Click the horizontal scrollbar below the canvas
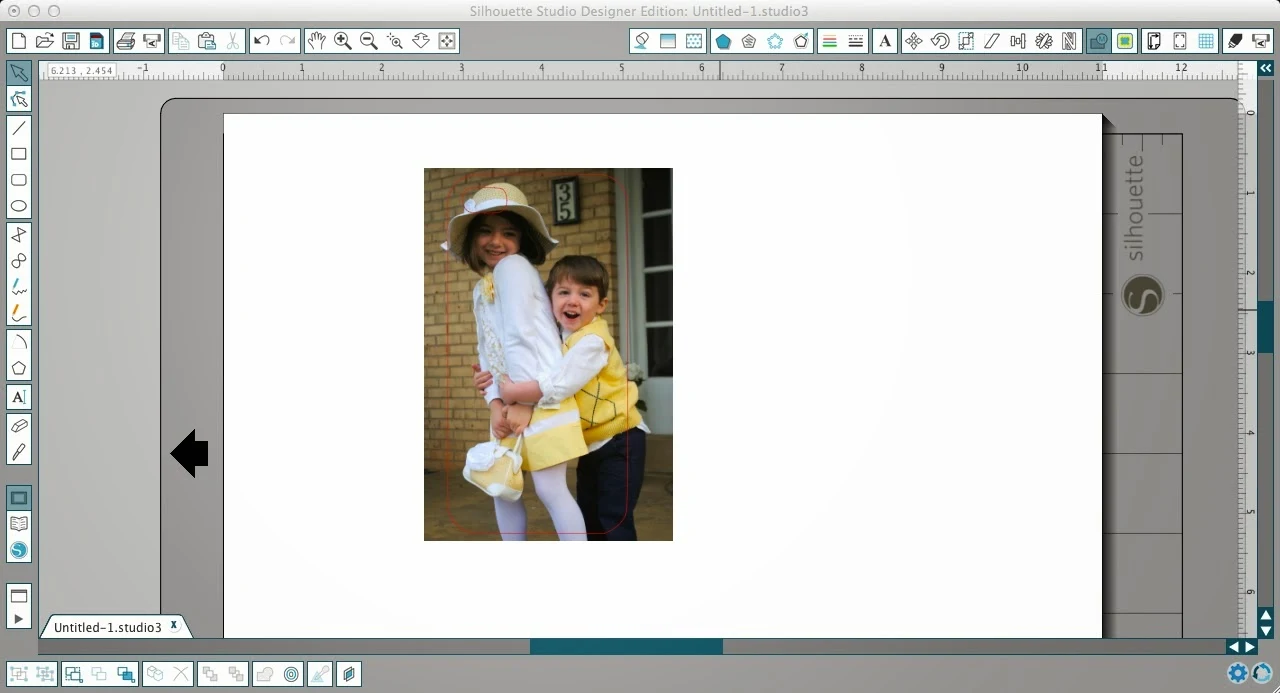The width and height of the screenshot is (1280, 693). [625, 646]
